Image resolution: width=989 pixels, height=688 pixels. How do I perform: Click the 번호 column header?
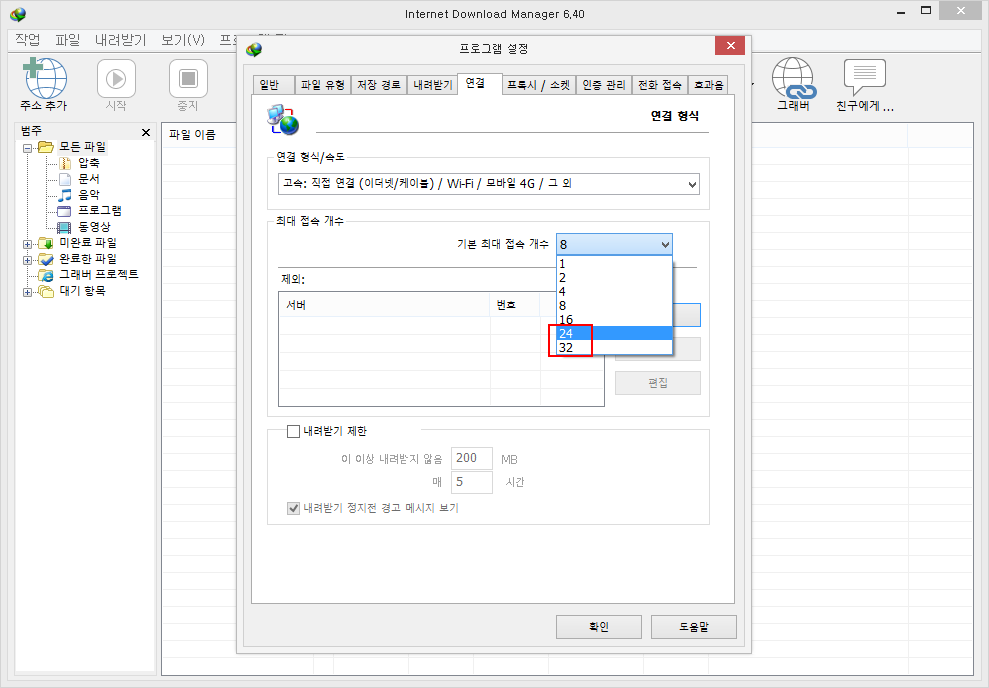coord(515,305)
